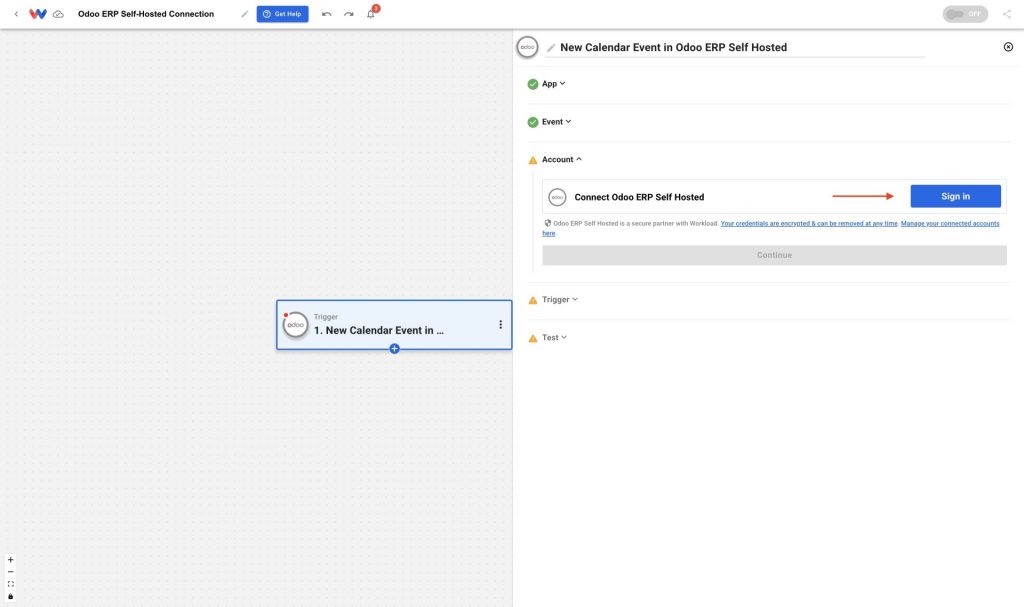Click warning icon beside Test
Viewport: 1024px width, 607px height.
(x=533, y=338)
